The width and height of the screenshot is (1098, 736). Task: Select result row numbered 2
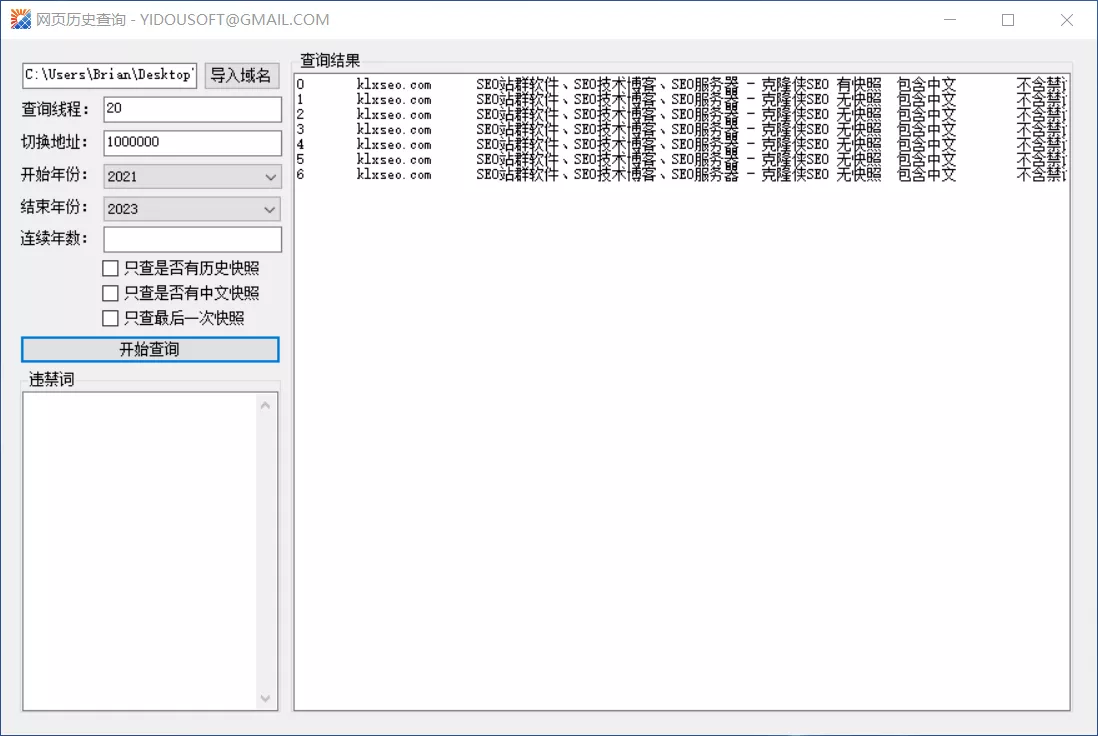pos(681,114)
